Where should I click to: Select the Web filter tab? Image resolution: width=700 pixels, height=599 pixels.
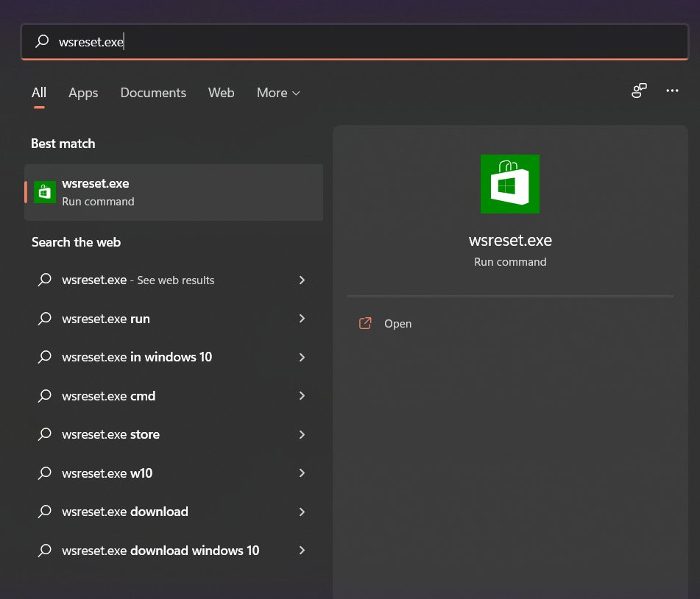pos(221,93)
